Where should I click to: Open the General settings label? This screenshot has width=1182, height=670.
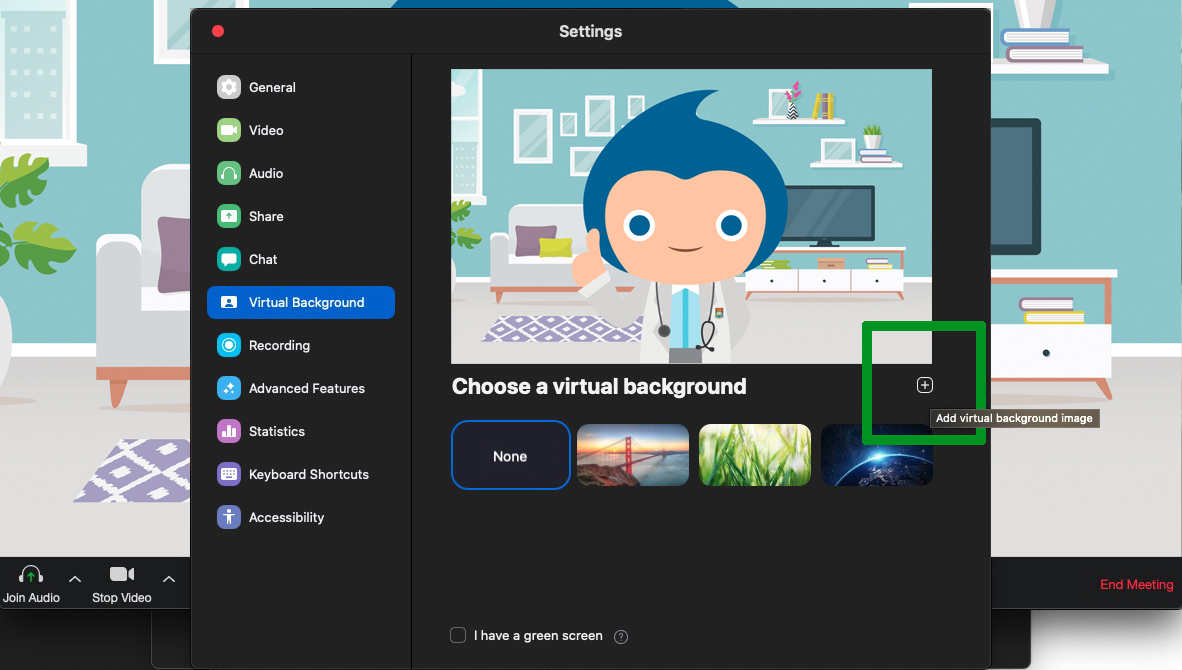(x=272, y=87)
